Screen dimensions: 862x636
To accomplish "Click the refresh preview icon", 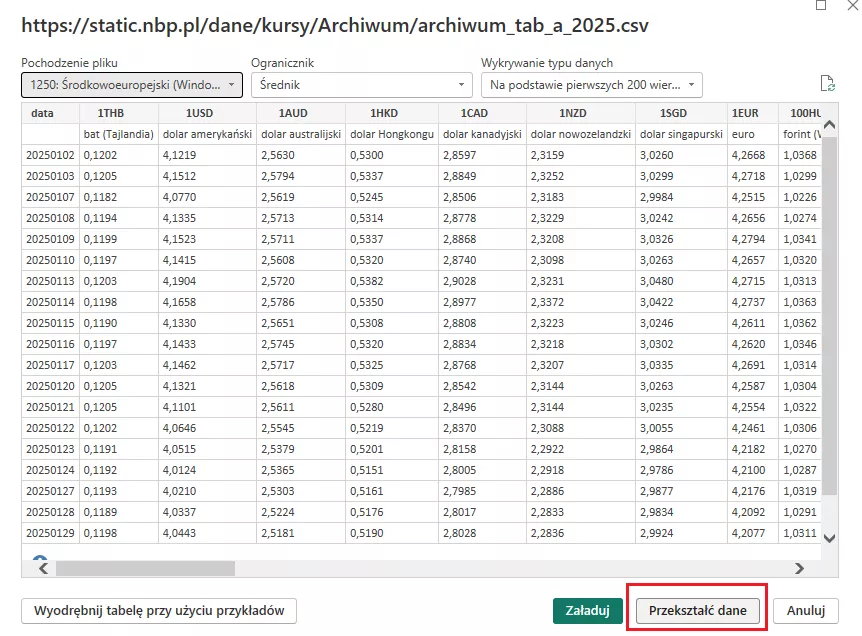I will [x=826, y=84].
